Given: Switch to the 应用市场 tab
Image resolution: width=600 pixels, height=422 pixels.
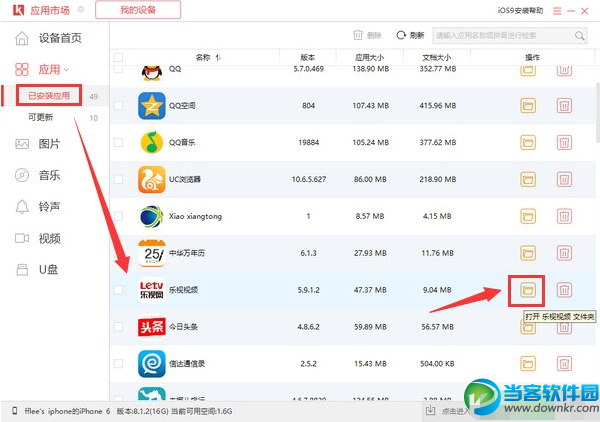Looking at the screenshot, I should [x=50, y=10].
